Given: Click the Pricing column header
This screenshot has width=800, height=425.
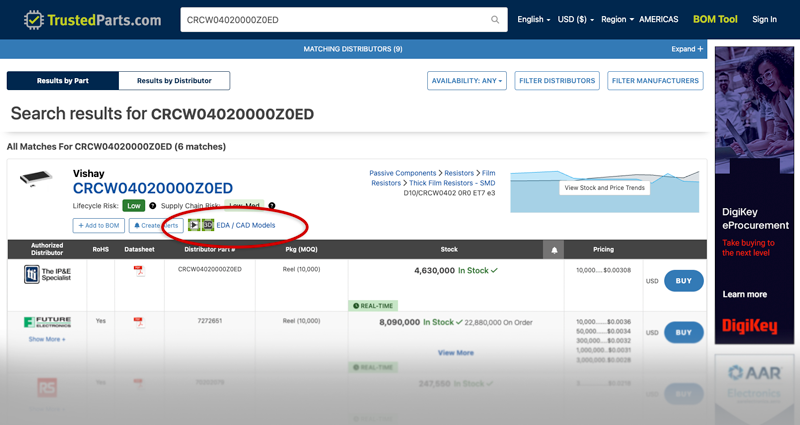Looking at the screenshot, I should click(603, 249).
